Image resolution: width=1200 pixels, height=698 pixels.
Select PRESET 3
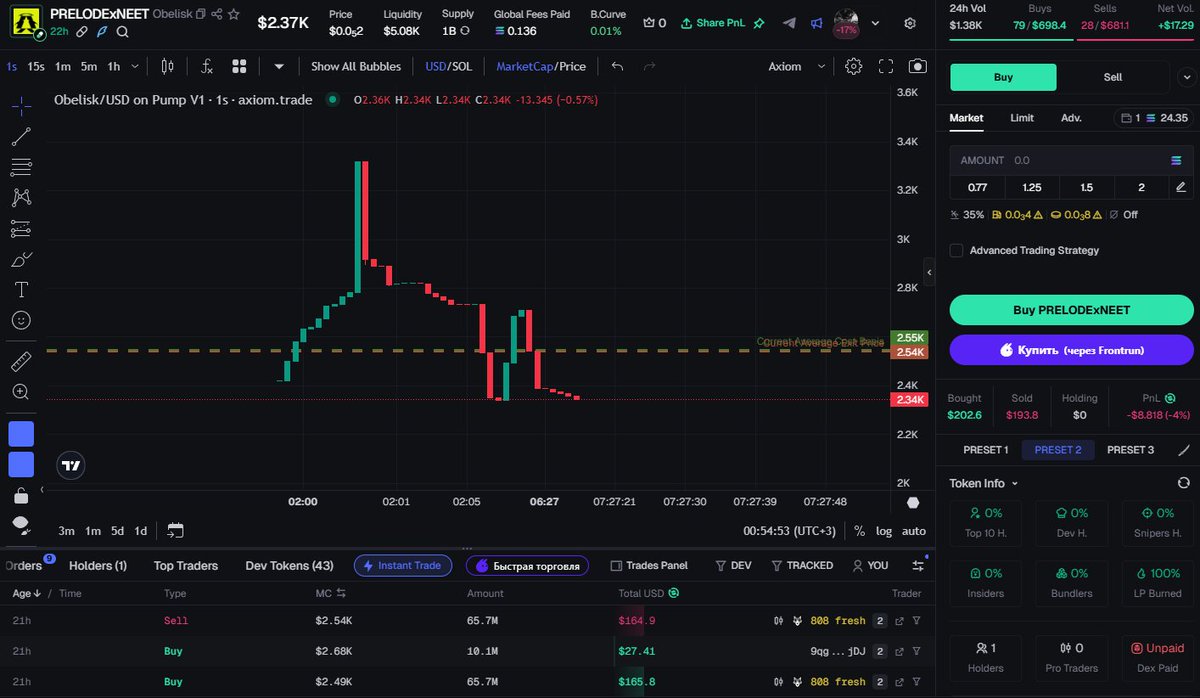tap(1130, 450)
